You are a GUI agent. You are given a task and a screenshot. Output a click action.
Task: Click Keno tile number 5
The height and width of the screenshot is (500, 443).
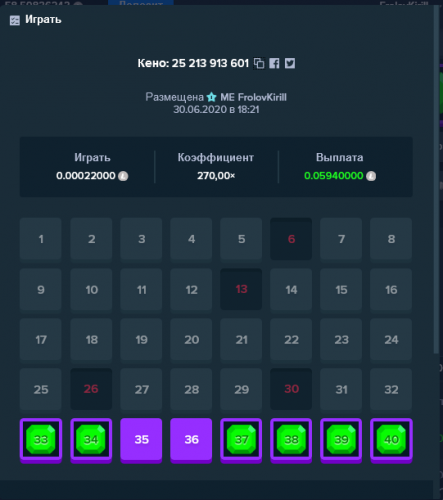241,239
